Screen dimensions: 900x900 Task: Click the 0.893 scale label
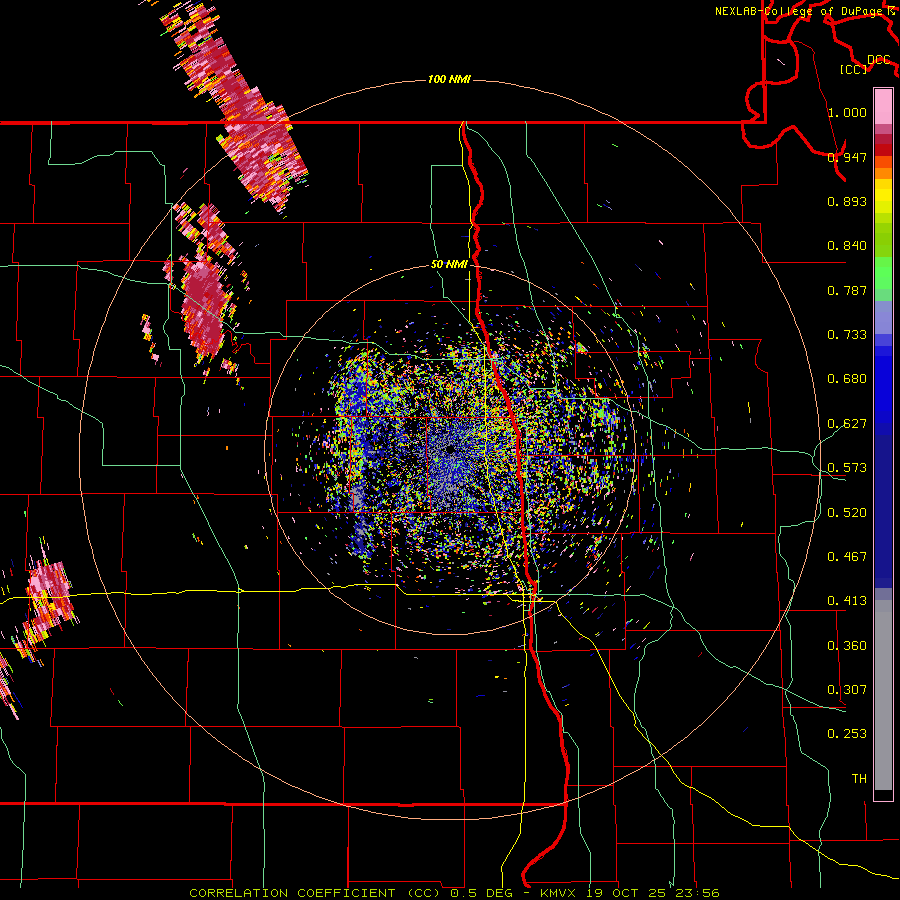(847, 201)
